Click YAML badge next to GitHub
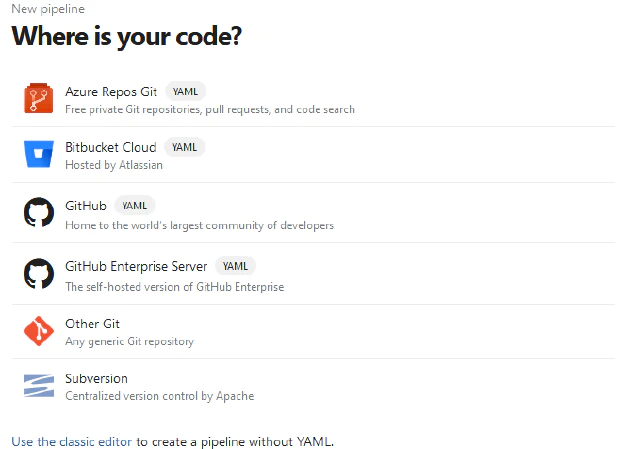 coord(135,206)
